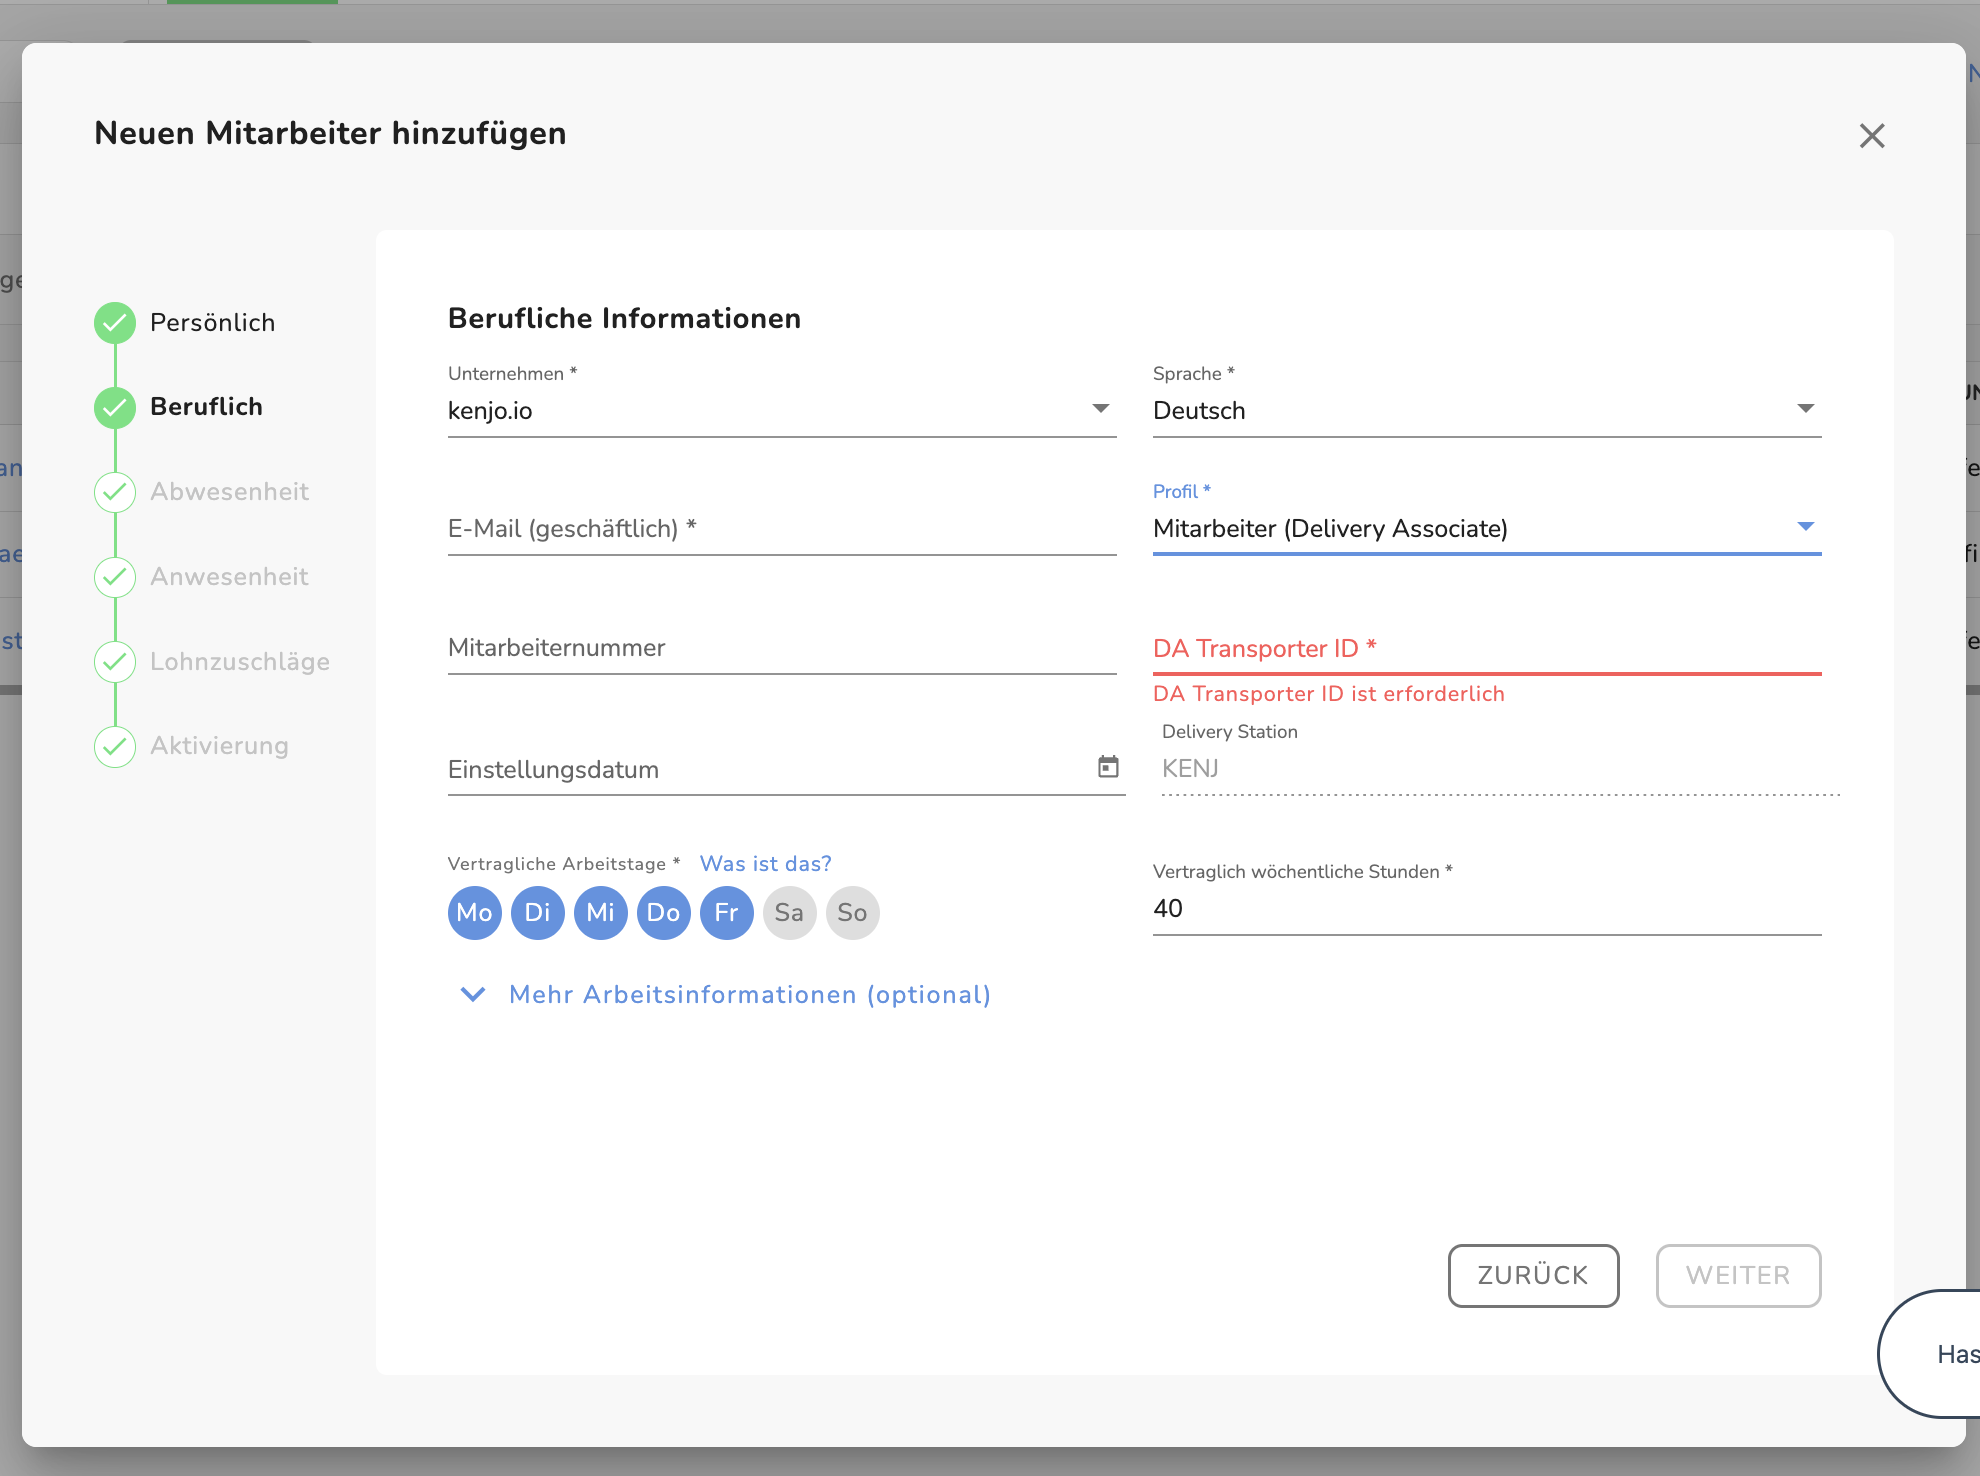Click the ZURÜCK button
The height and width of the screenshot is (1476, 1980).
(x=1533, y=1275)
